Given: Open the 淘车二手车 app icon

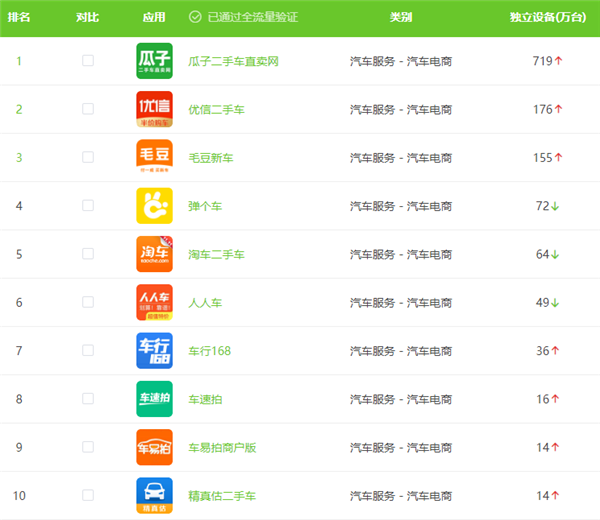Looking at the screenshot, I should click(154, 254).
